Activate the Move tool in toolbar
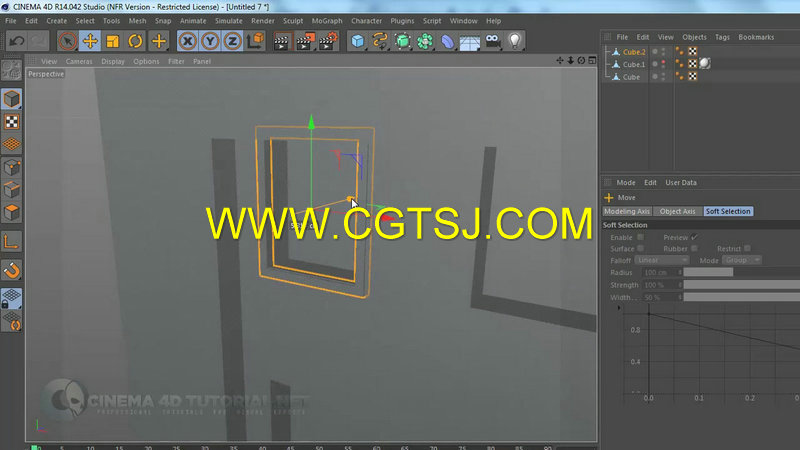Viewport: 800px width, 450px height. pyautogui.click(x=90, y=41)
